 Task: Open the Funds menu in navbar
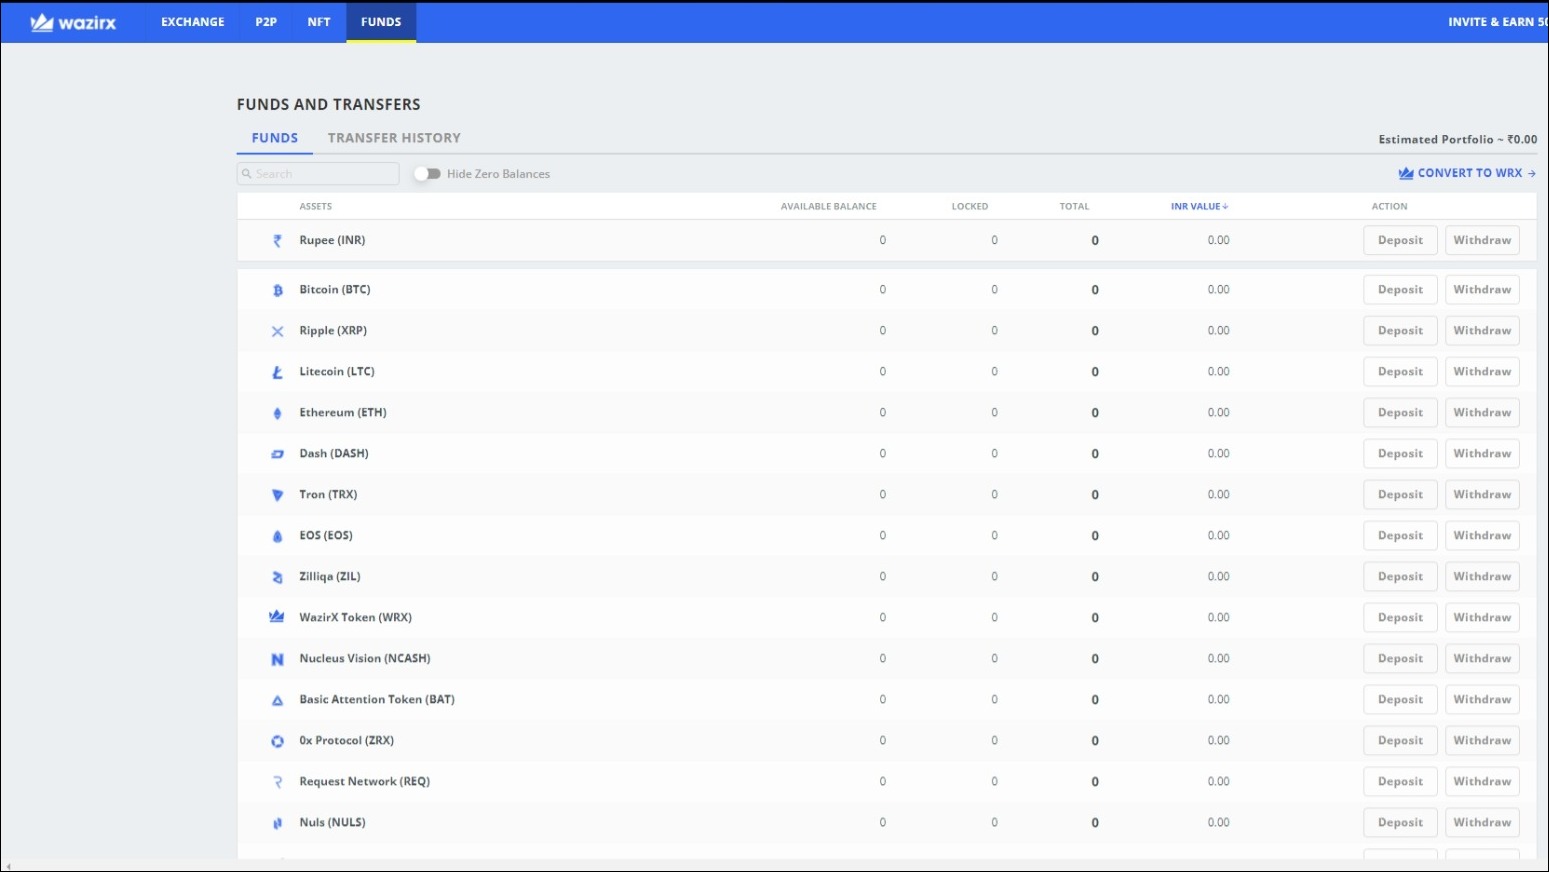(x=381, y=22)
